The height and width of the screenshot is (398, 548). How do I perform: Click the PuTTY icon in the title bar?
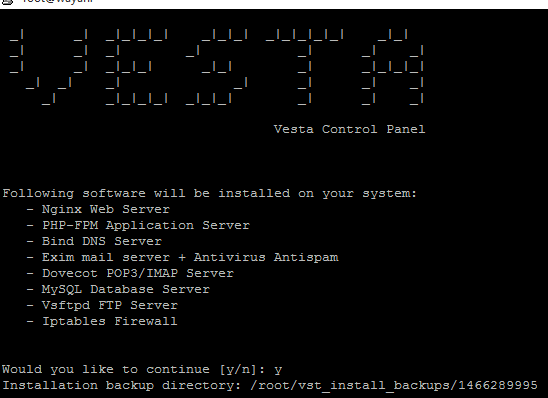[x=6, y=1]
